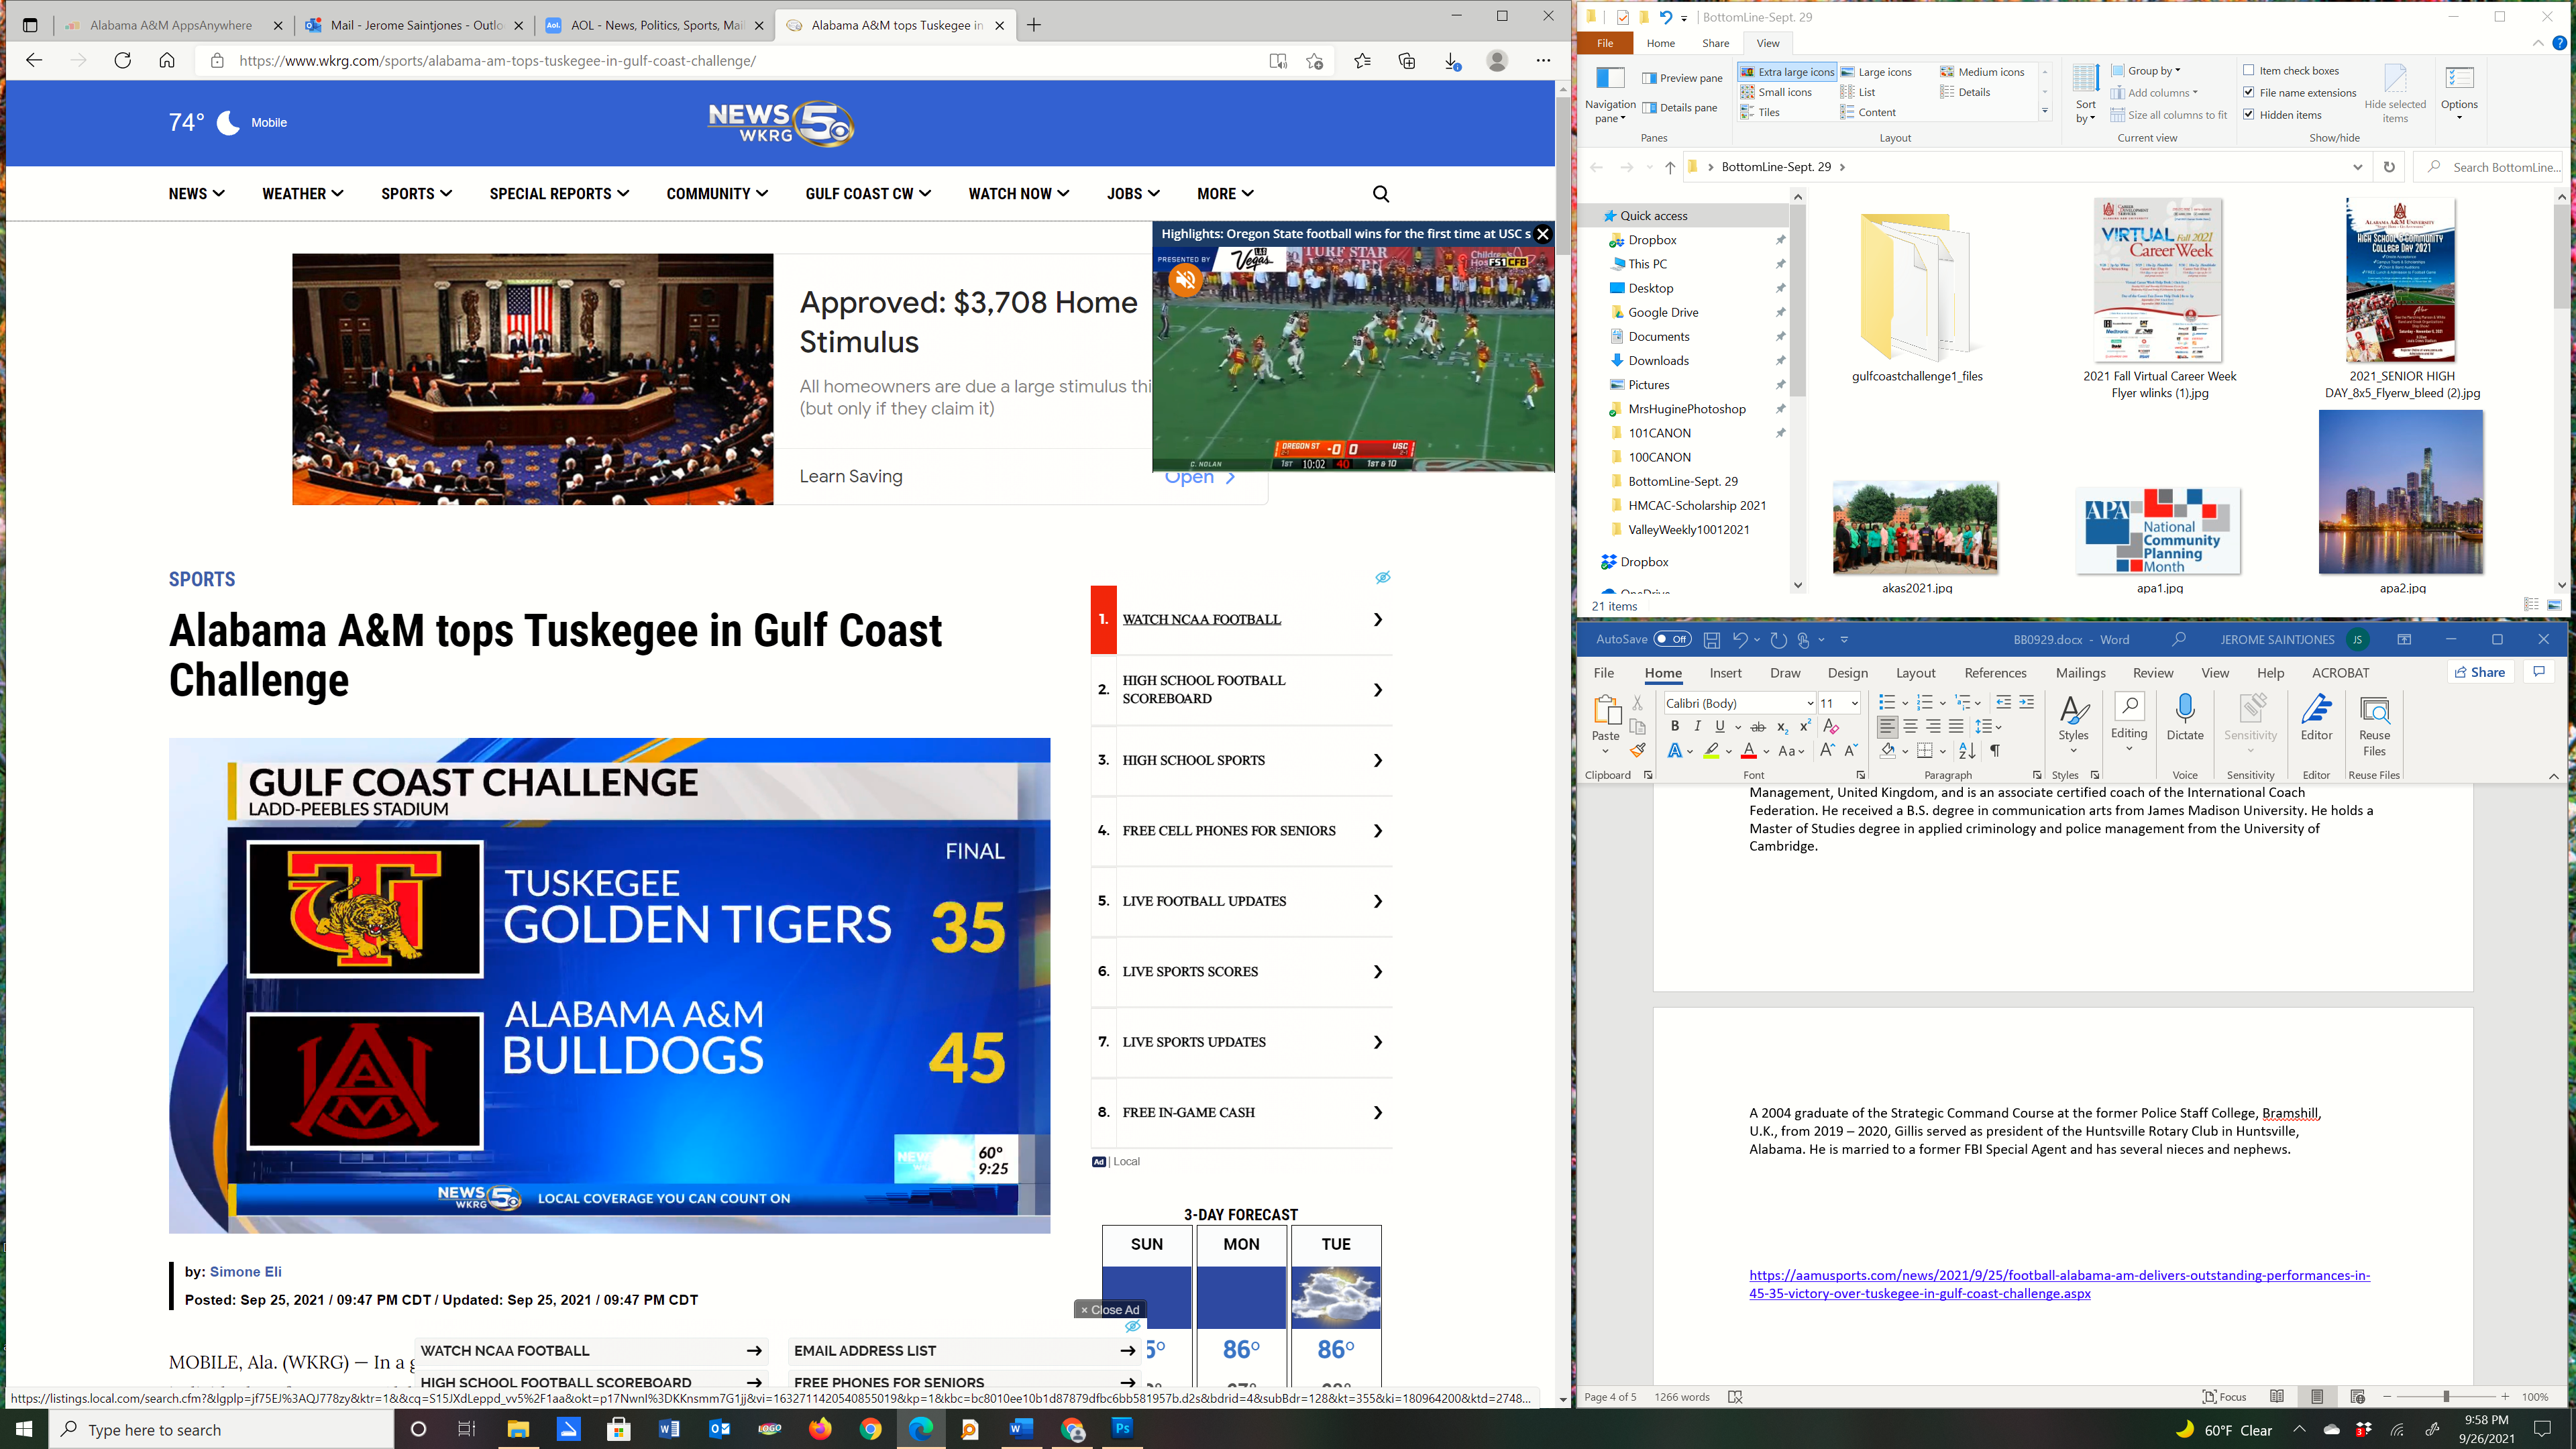Justify paragraph text in Word
The image size is (2576, 1449).
pyautogui.click(x=1956, y=726)
